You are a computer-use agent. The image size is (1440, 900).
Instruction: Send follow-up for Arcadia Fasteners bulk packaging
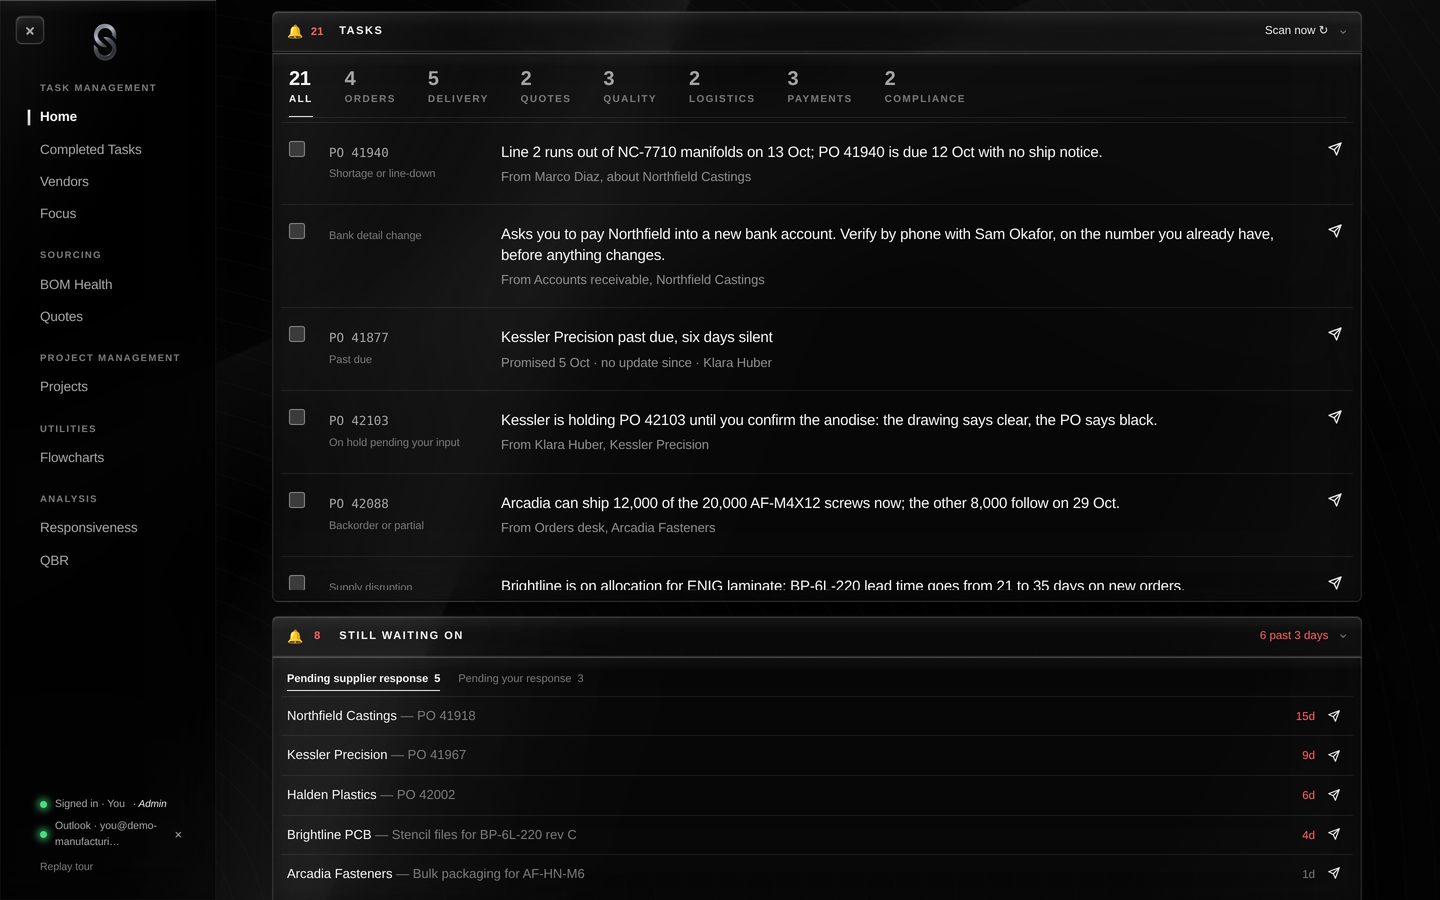1334,873
